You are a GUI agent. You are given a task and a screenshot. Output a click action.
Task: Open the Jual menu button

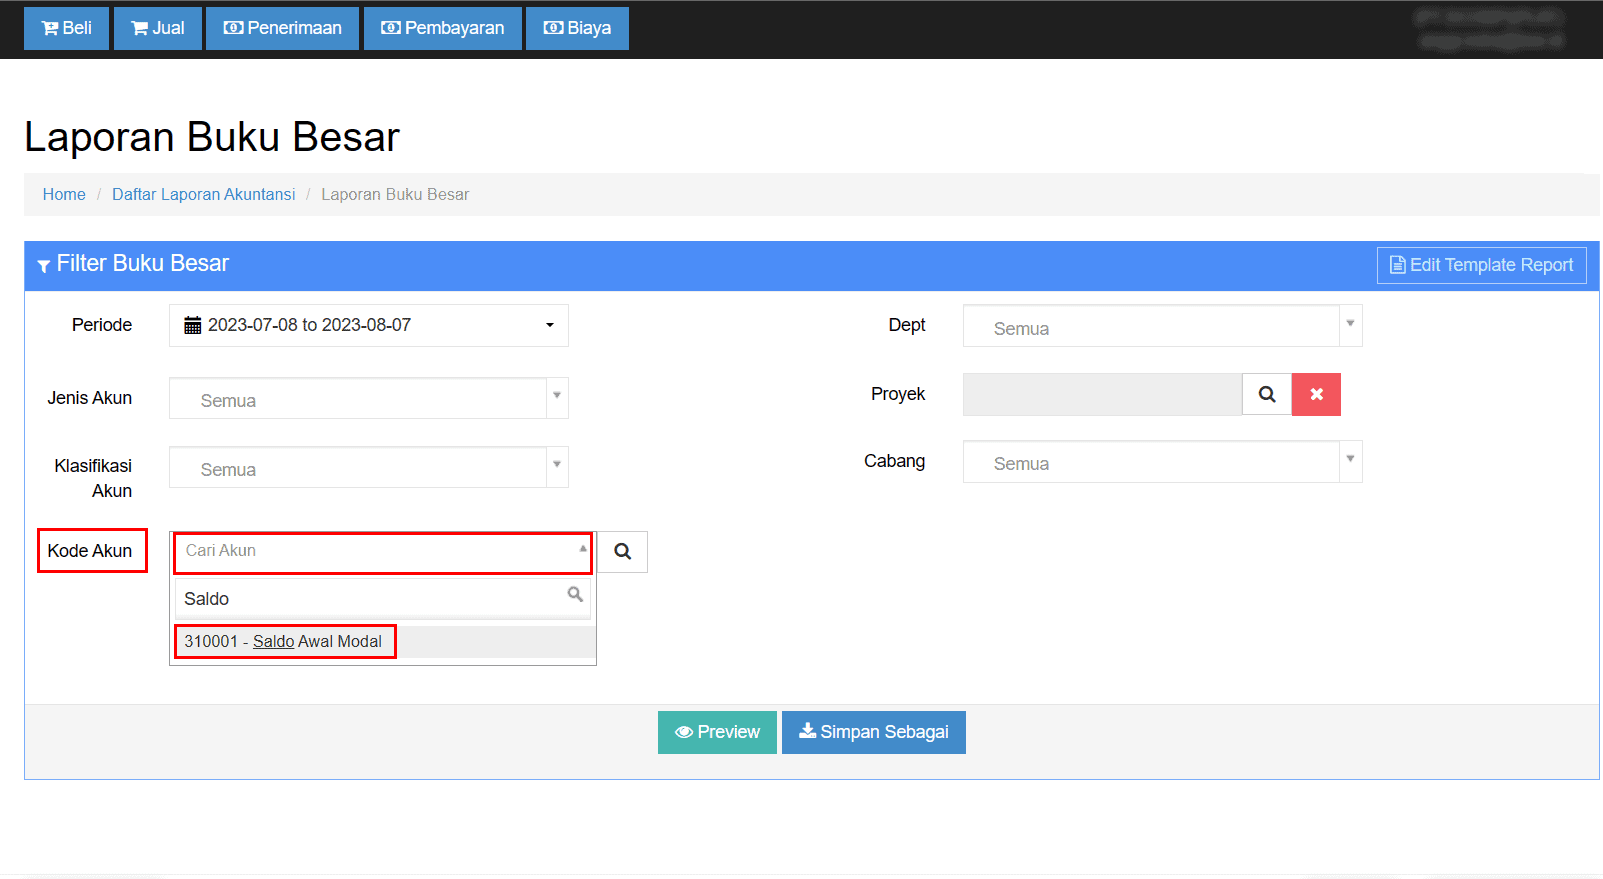click(158, 28)
